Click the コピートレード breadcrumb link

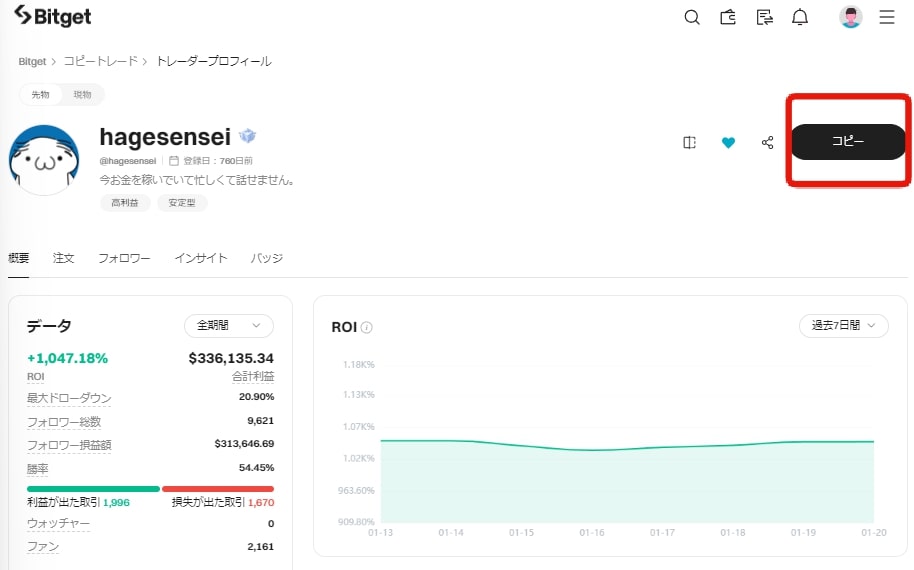(100, 61)
